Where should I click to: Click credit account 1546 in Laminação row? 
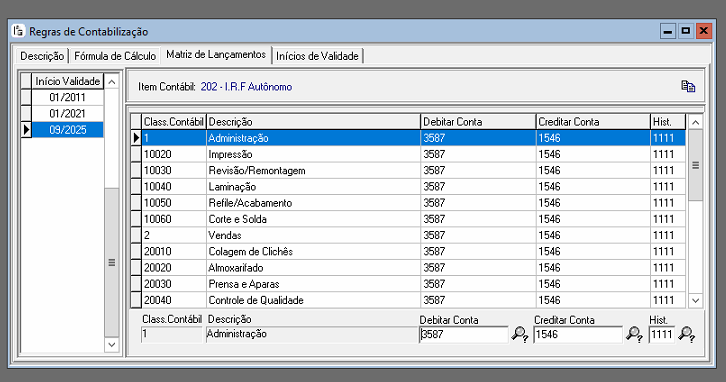click(593, 187)
